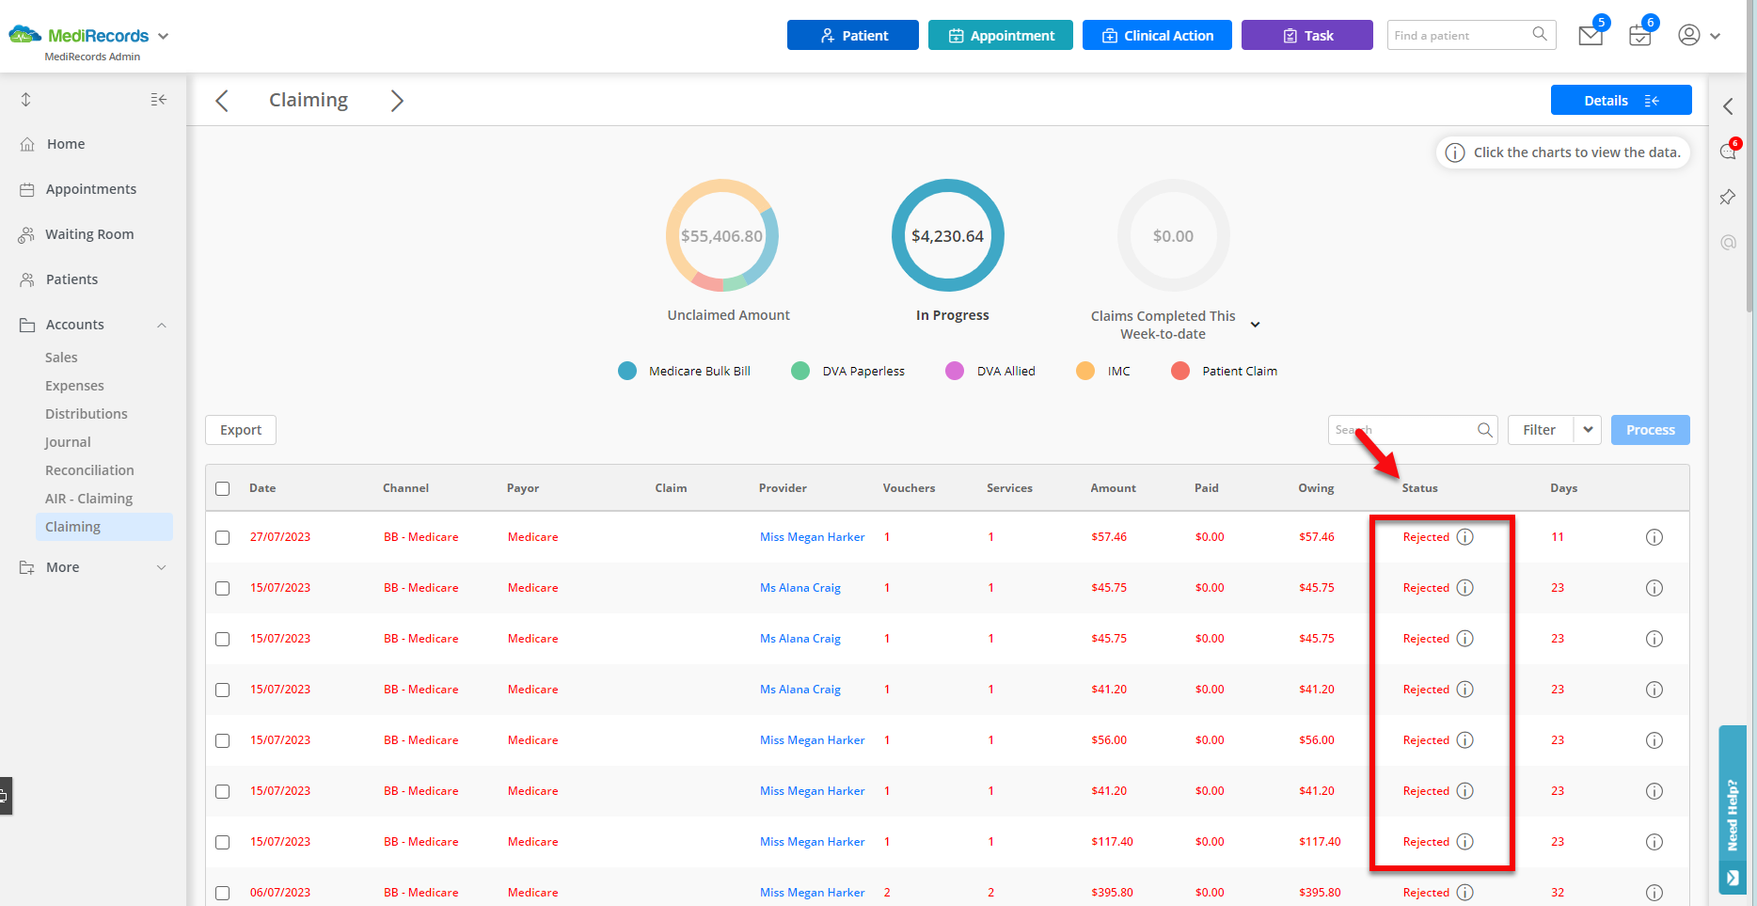The height and width of the screenshot is (906, 1757).
Task: Click the Export button
Action: click(x=240, y=430)
